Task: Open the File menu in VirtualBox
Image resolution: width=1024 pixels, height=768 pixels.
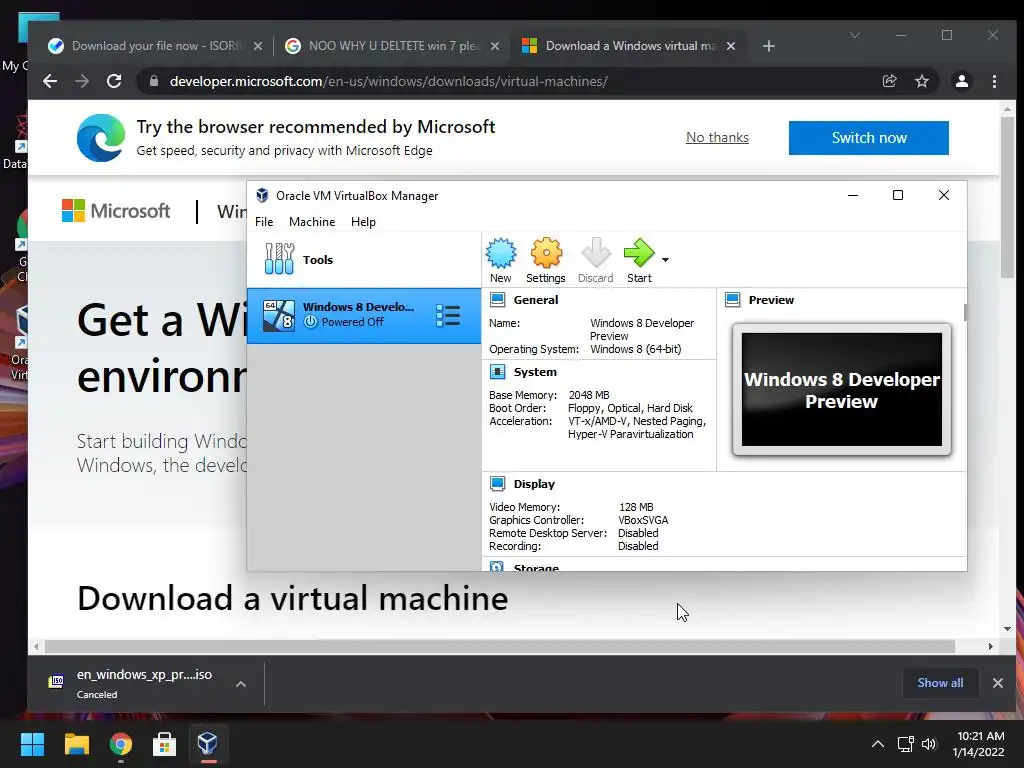Action: [x=264, y=222]
